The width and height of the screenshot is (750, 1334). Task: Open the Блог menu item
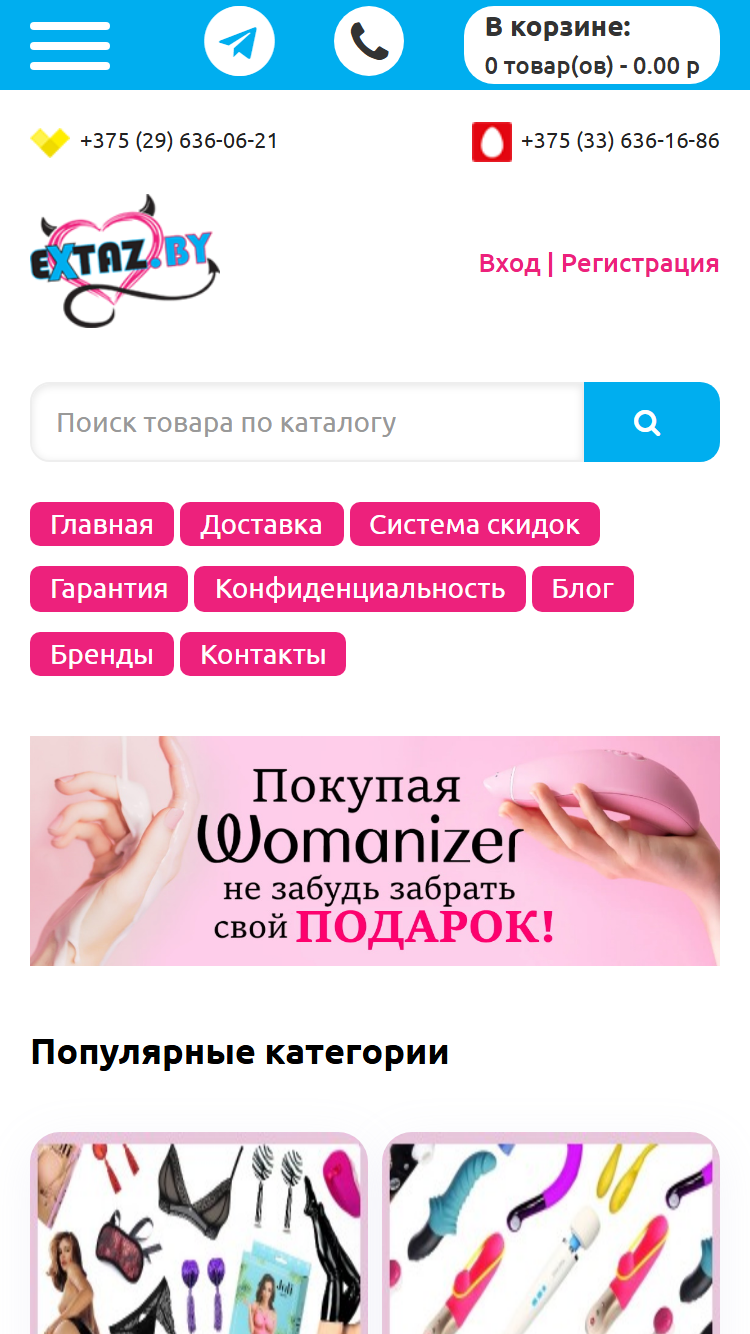[583, 588]
